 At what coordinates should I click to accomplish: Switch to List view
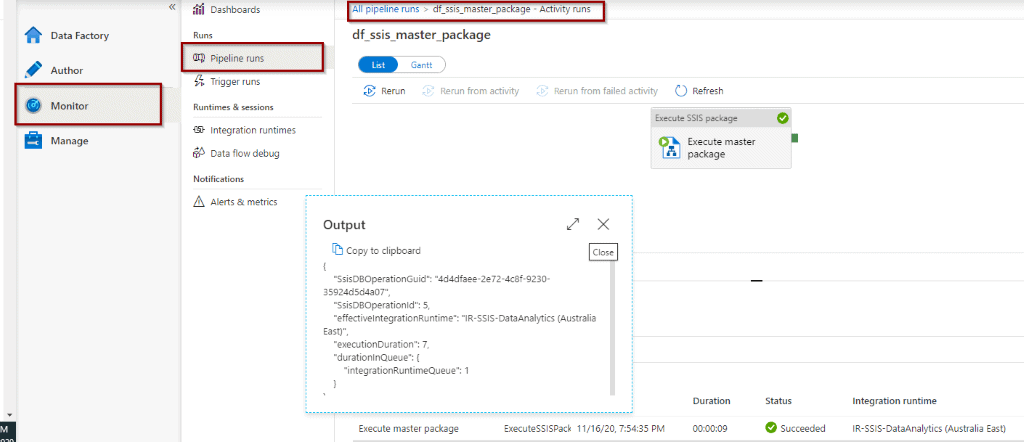pyautogui.click(x=379, y=65)
